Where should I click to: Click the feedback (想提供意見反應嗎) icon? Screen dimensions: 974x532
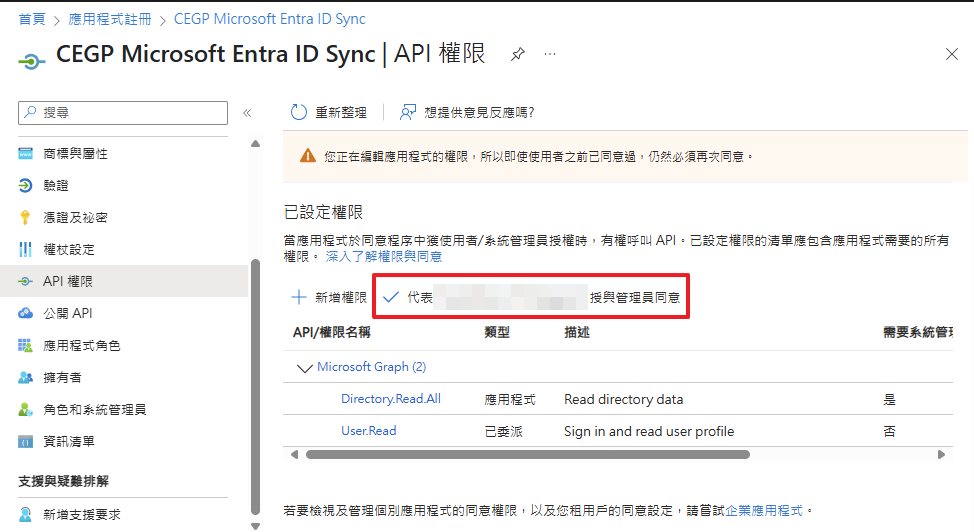pos(408,112)
